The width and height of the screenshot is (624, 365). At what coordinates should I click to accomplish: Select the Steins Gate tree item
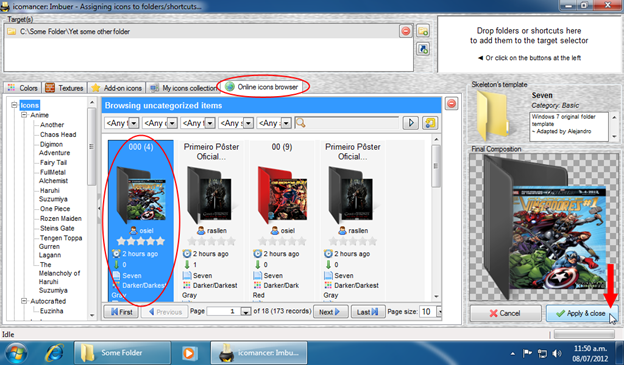coord(57,228)
